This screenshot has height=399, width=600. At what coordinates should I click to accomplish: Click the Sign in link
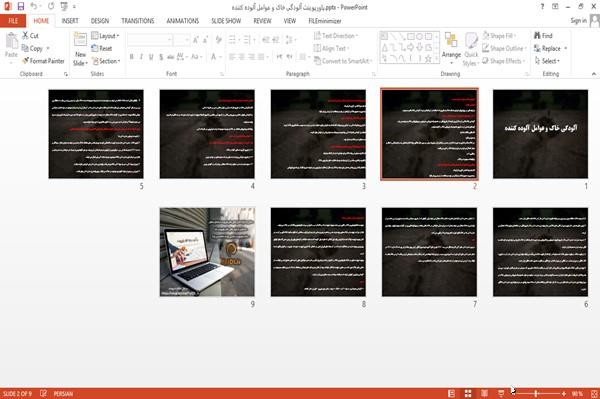pos(578,21)
